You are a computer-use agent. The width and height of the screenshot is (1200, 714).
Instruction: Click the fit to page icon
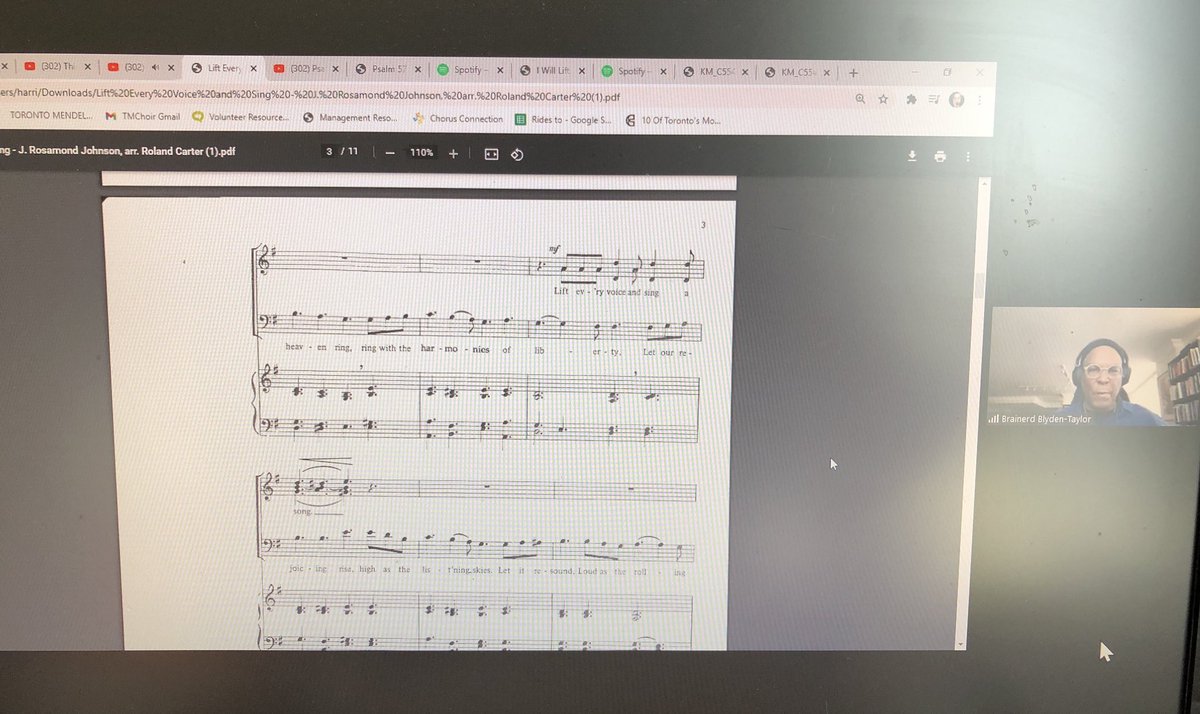[x=491, y=154]
